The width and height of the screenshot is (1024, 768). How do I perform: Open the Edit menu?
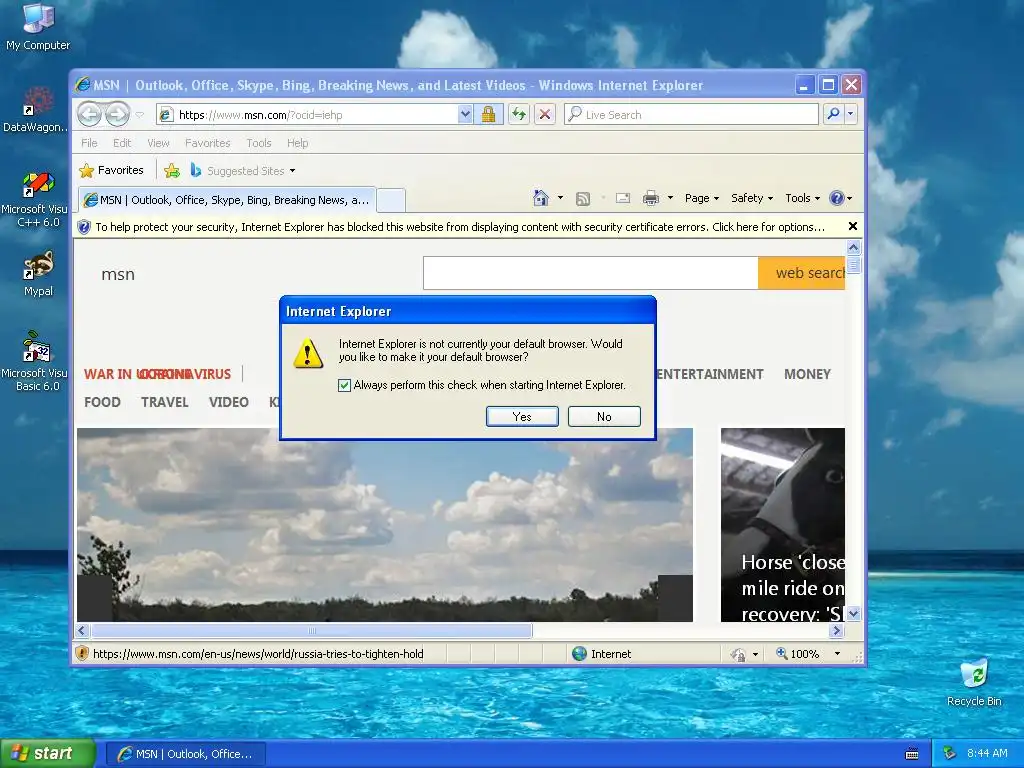point(122,143)
